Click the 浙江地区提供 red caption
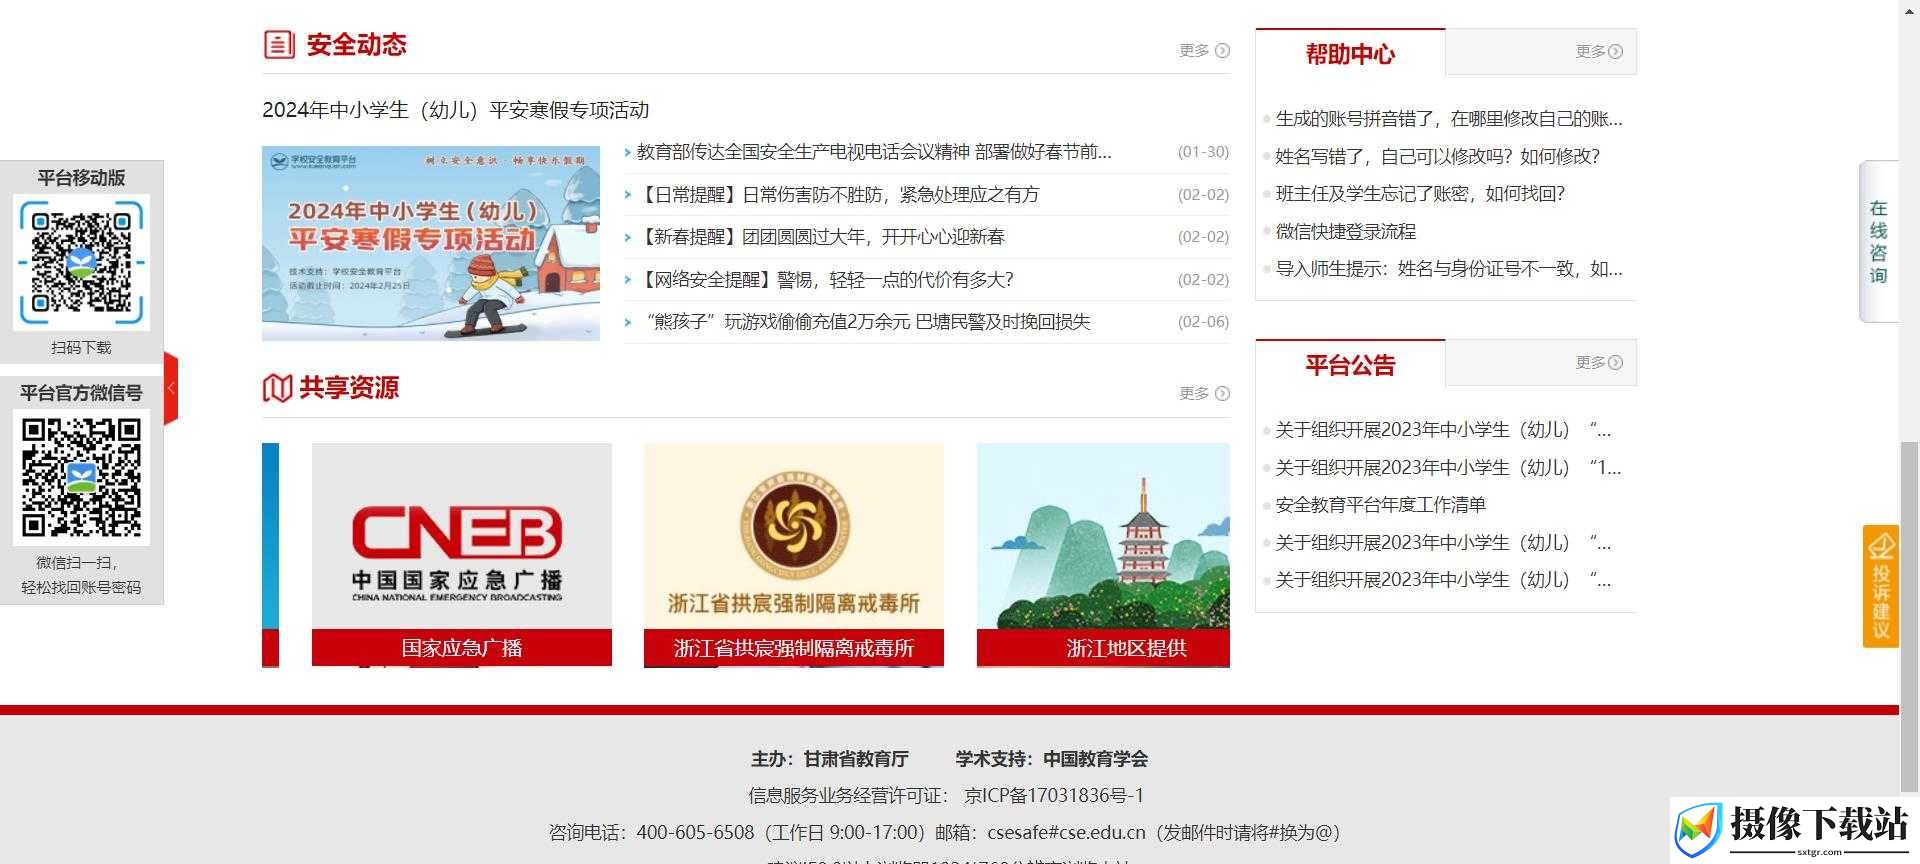Viewport: 1920px width, 864px height. point(1103,647)
